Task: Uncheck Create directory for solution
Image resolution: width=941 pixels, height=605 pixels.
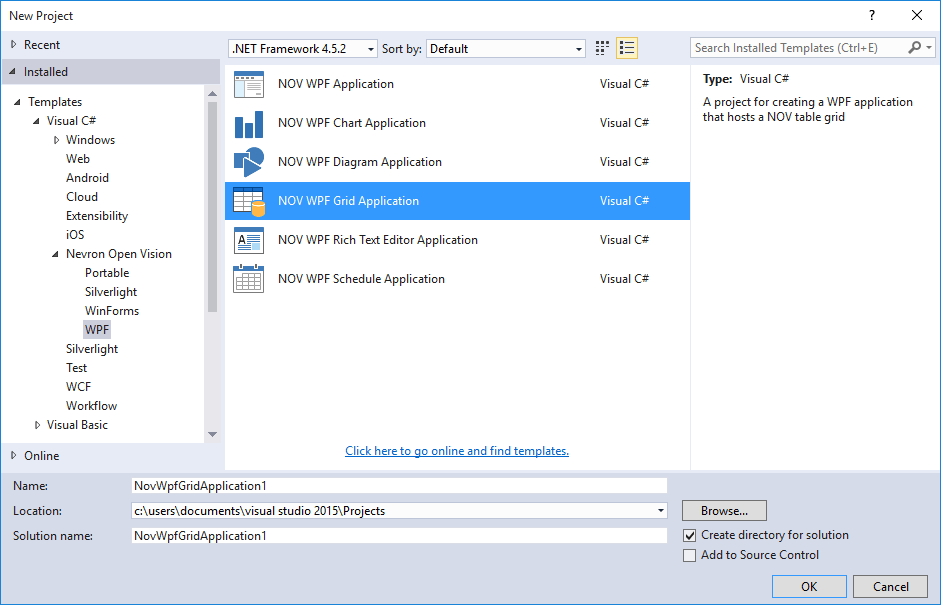Action: coord(689,536)
